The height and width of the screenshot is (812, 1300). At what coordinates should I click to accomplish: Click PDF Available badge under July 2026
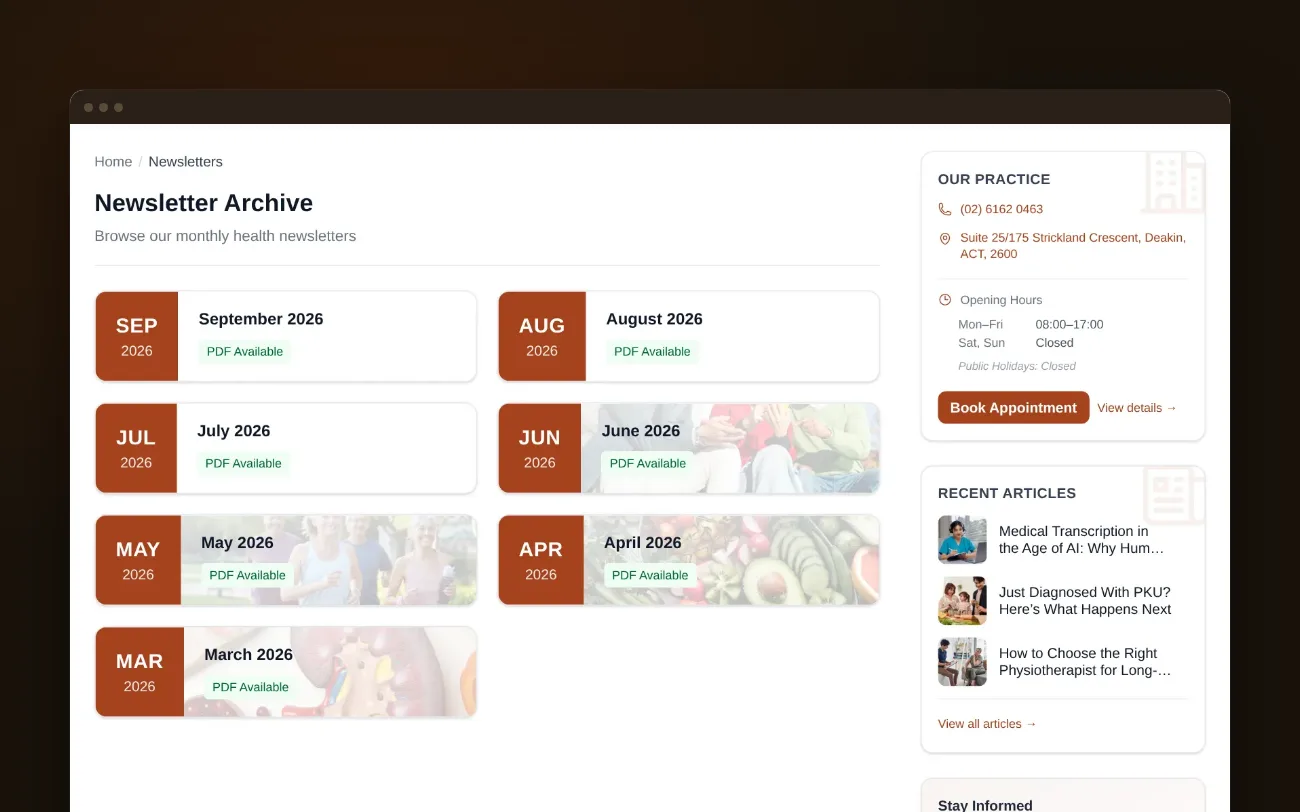(x=243, y=463)
